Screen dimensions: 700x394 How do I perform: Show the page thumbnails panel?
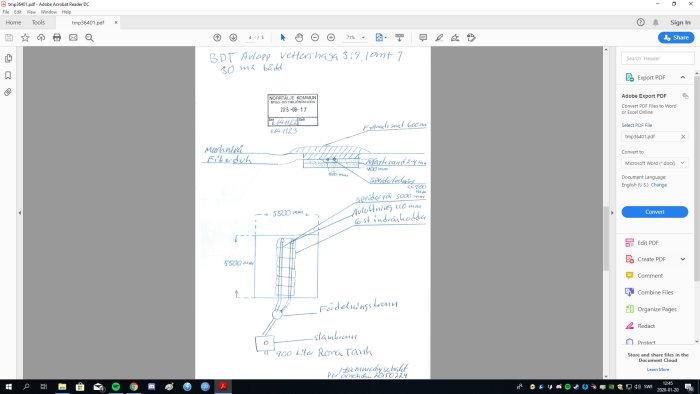[8, 58]
